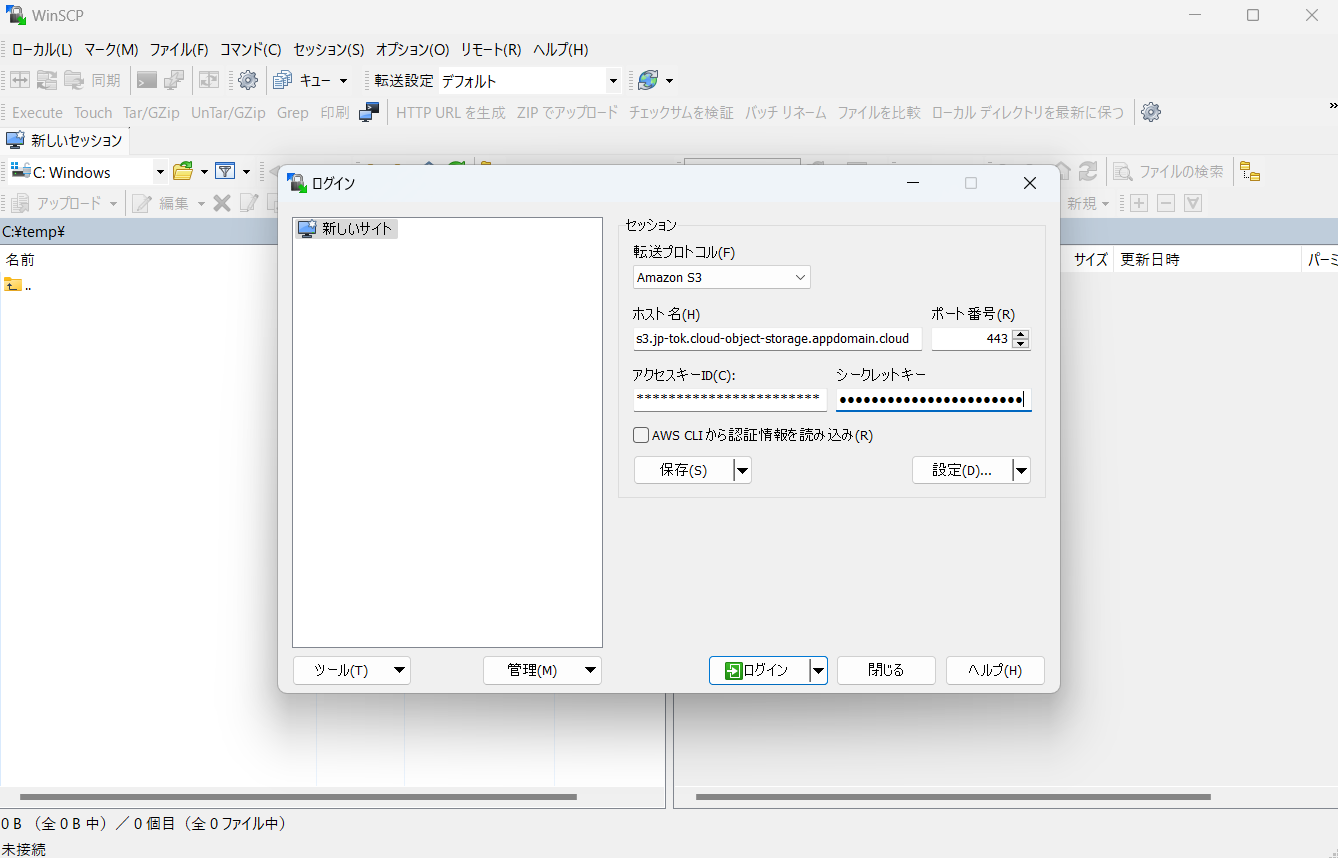Click the custom commands gear icon

click(1151, 112)
